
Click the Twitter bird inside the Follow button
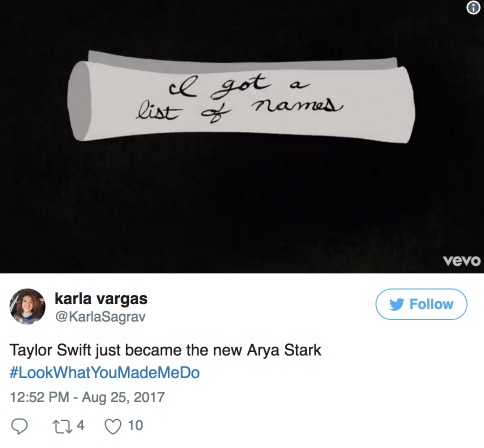(x=397, y=304)
